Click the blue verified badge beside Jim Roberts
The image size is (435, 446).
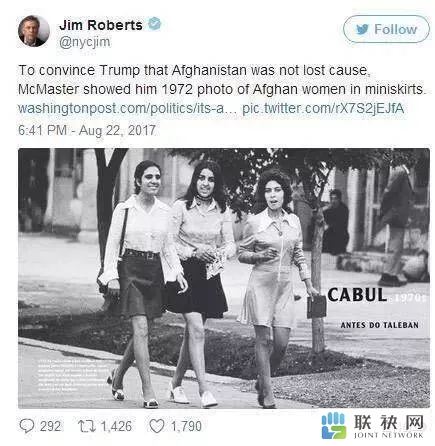pyautogui.click(x=154, y=24)
